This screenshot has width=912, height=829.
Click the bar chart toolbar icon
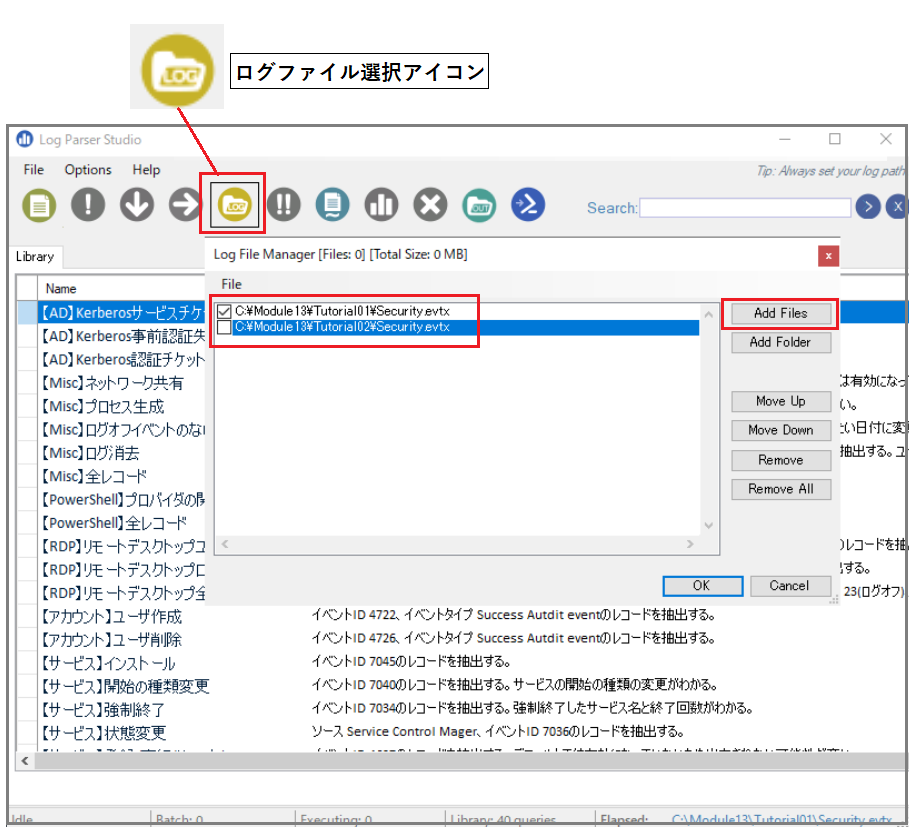click(x=381, y=205)
